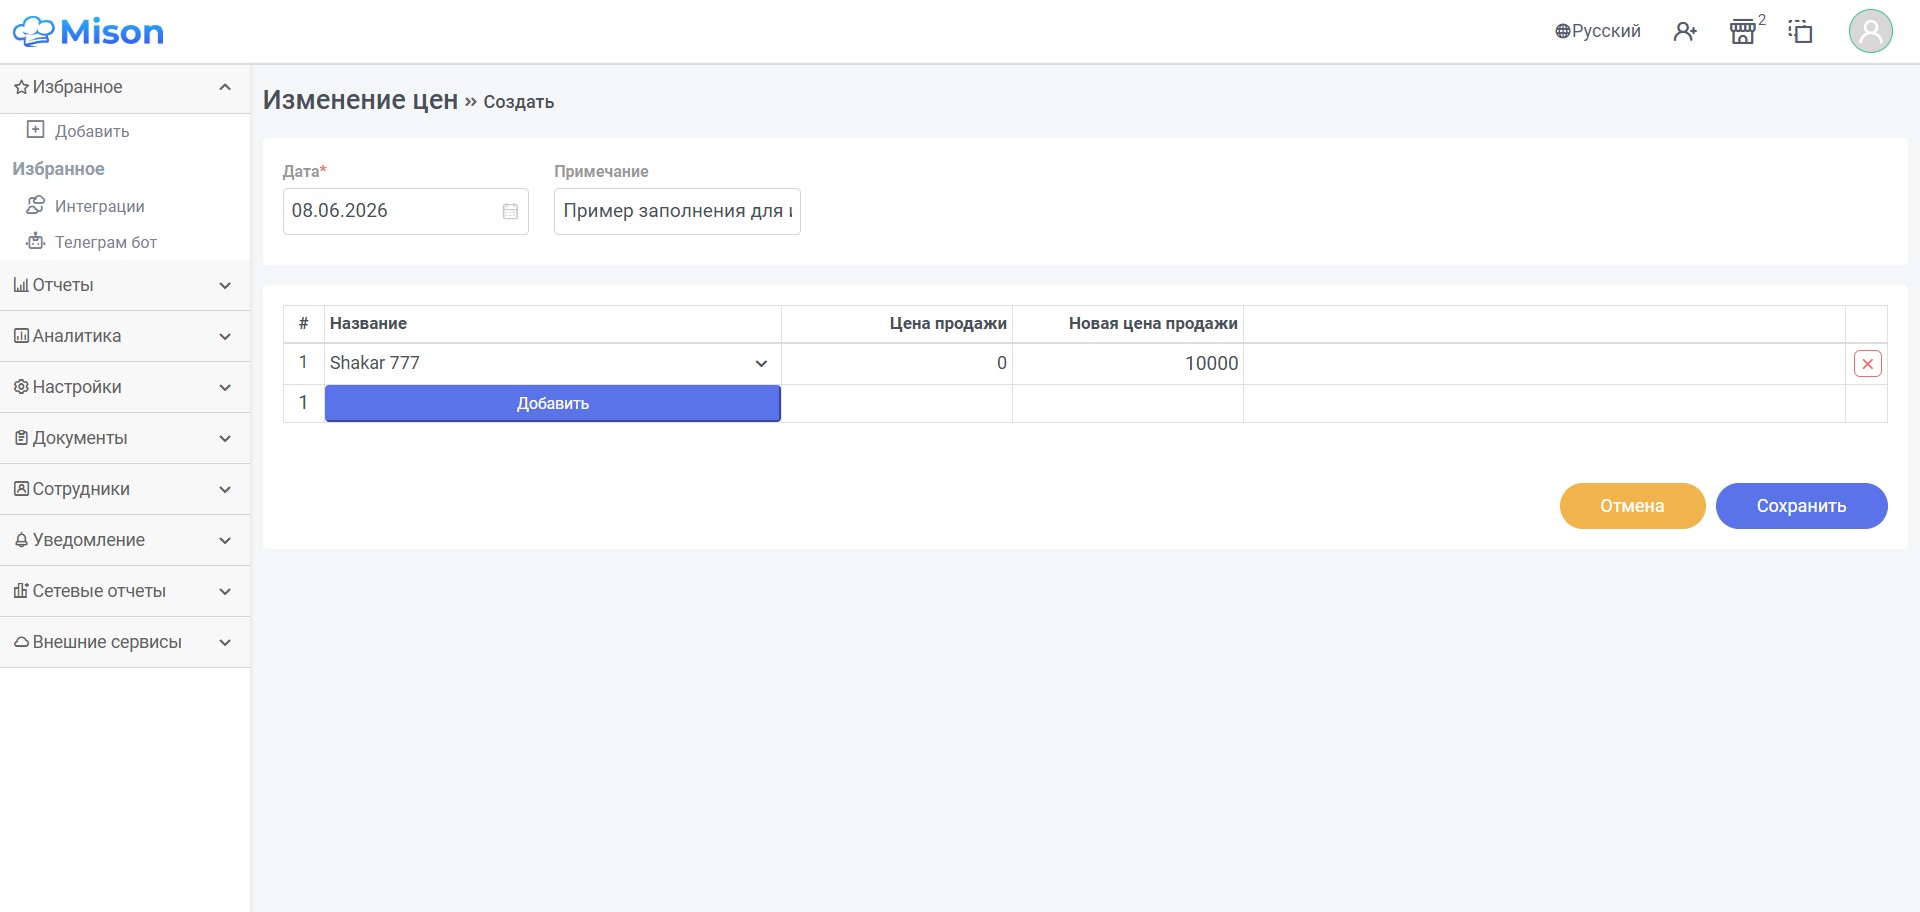Click the add user icon in header
This screenshot has height=912, width=1920.
1685,32
